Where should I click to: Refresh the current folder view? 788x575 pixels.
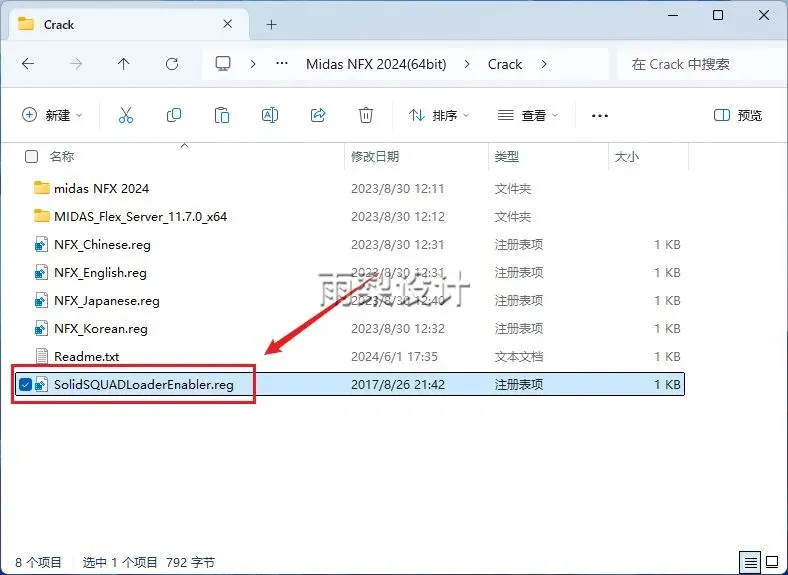coord(172,64)
